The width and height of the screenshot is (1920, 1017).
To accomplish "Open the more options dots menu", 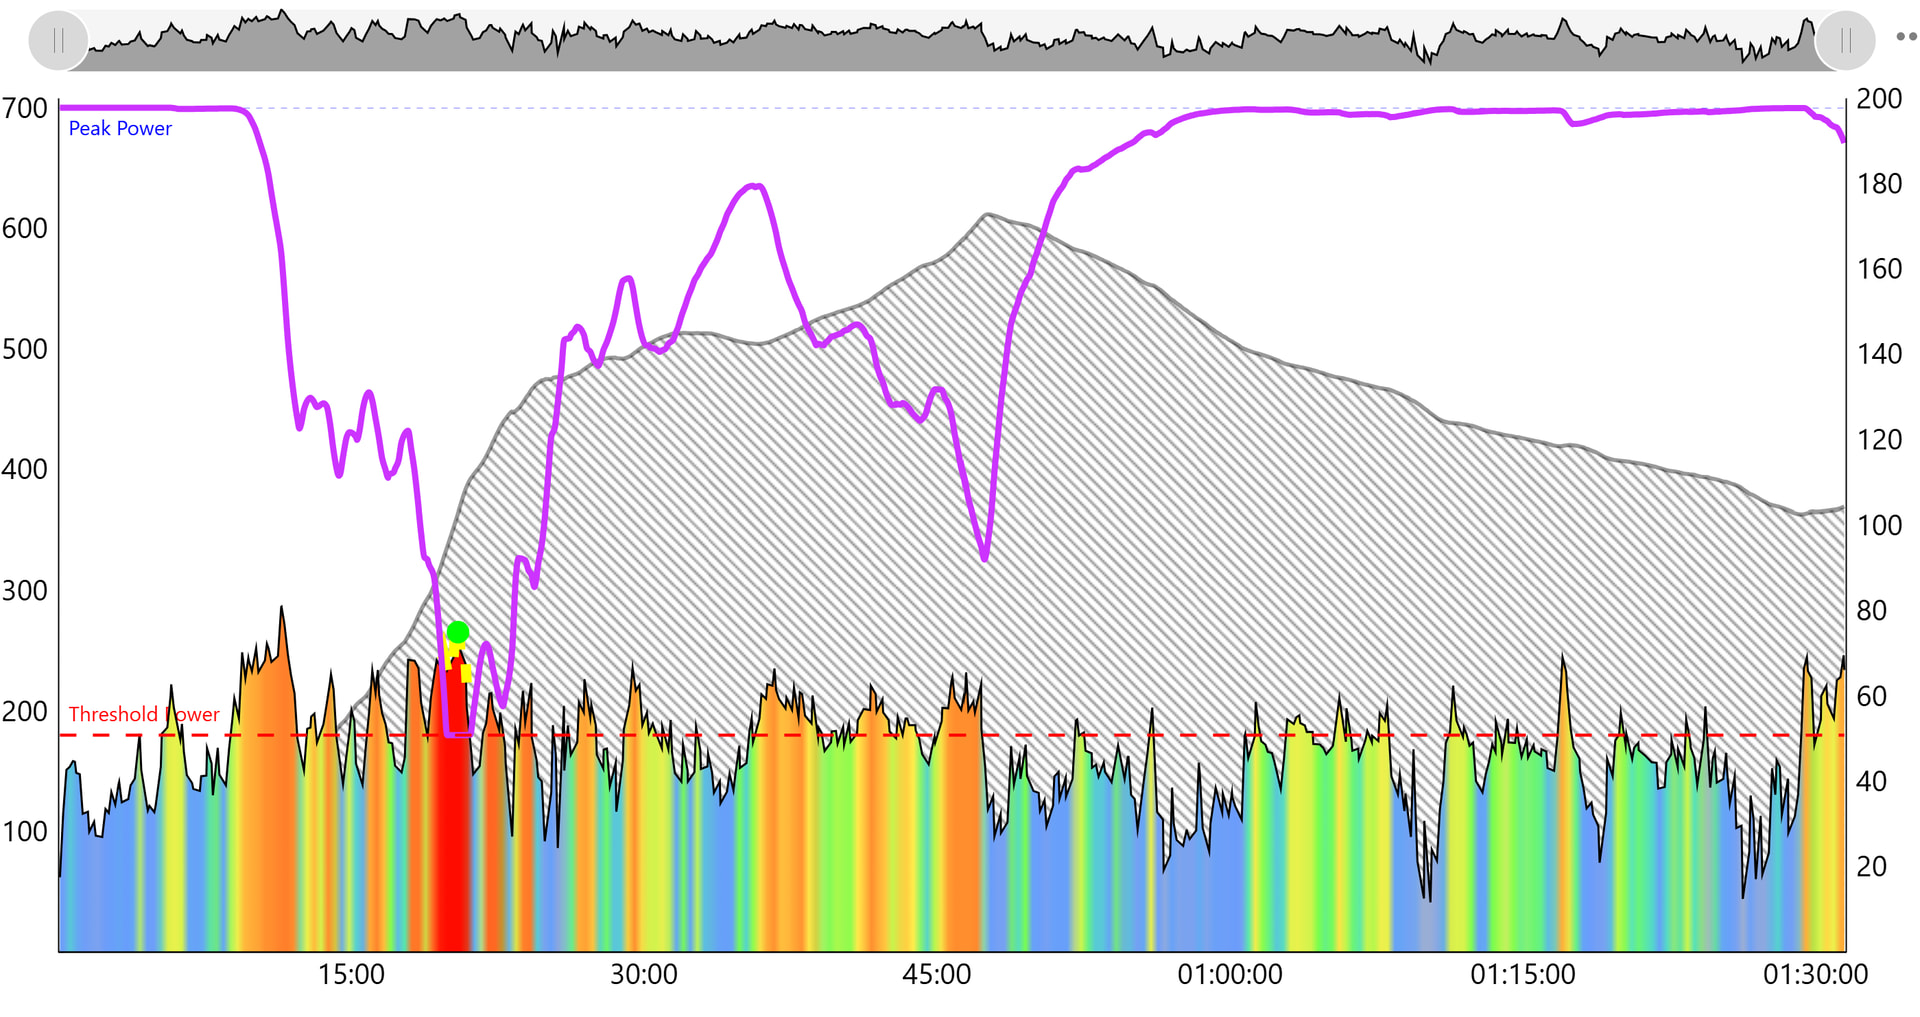I will 1906,37.
